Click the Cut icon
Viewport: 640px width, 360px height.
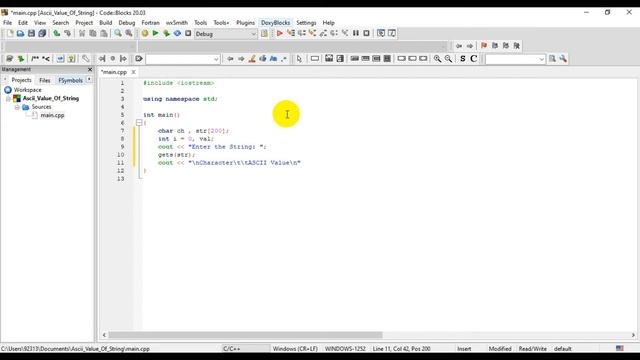tap(82, 33)
